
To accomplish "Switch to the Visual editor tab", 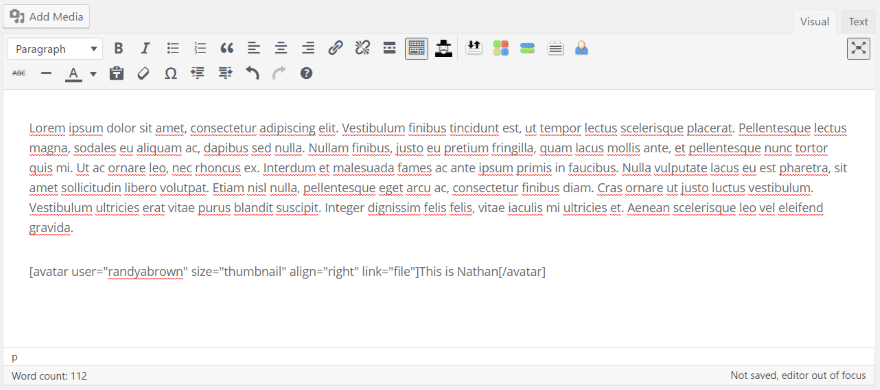I will click(814, 22).
